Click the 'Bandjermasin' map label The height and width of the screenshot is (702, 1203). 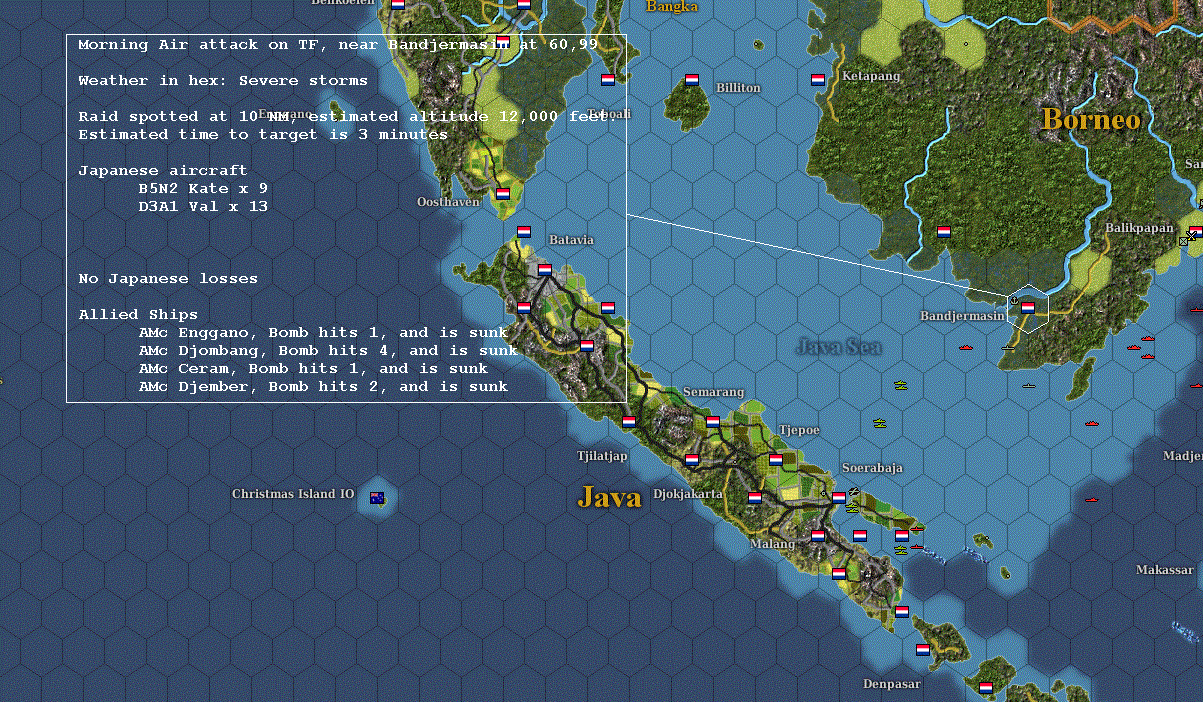962,316
